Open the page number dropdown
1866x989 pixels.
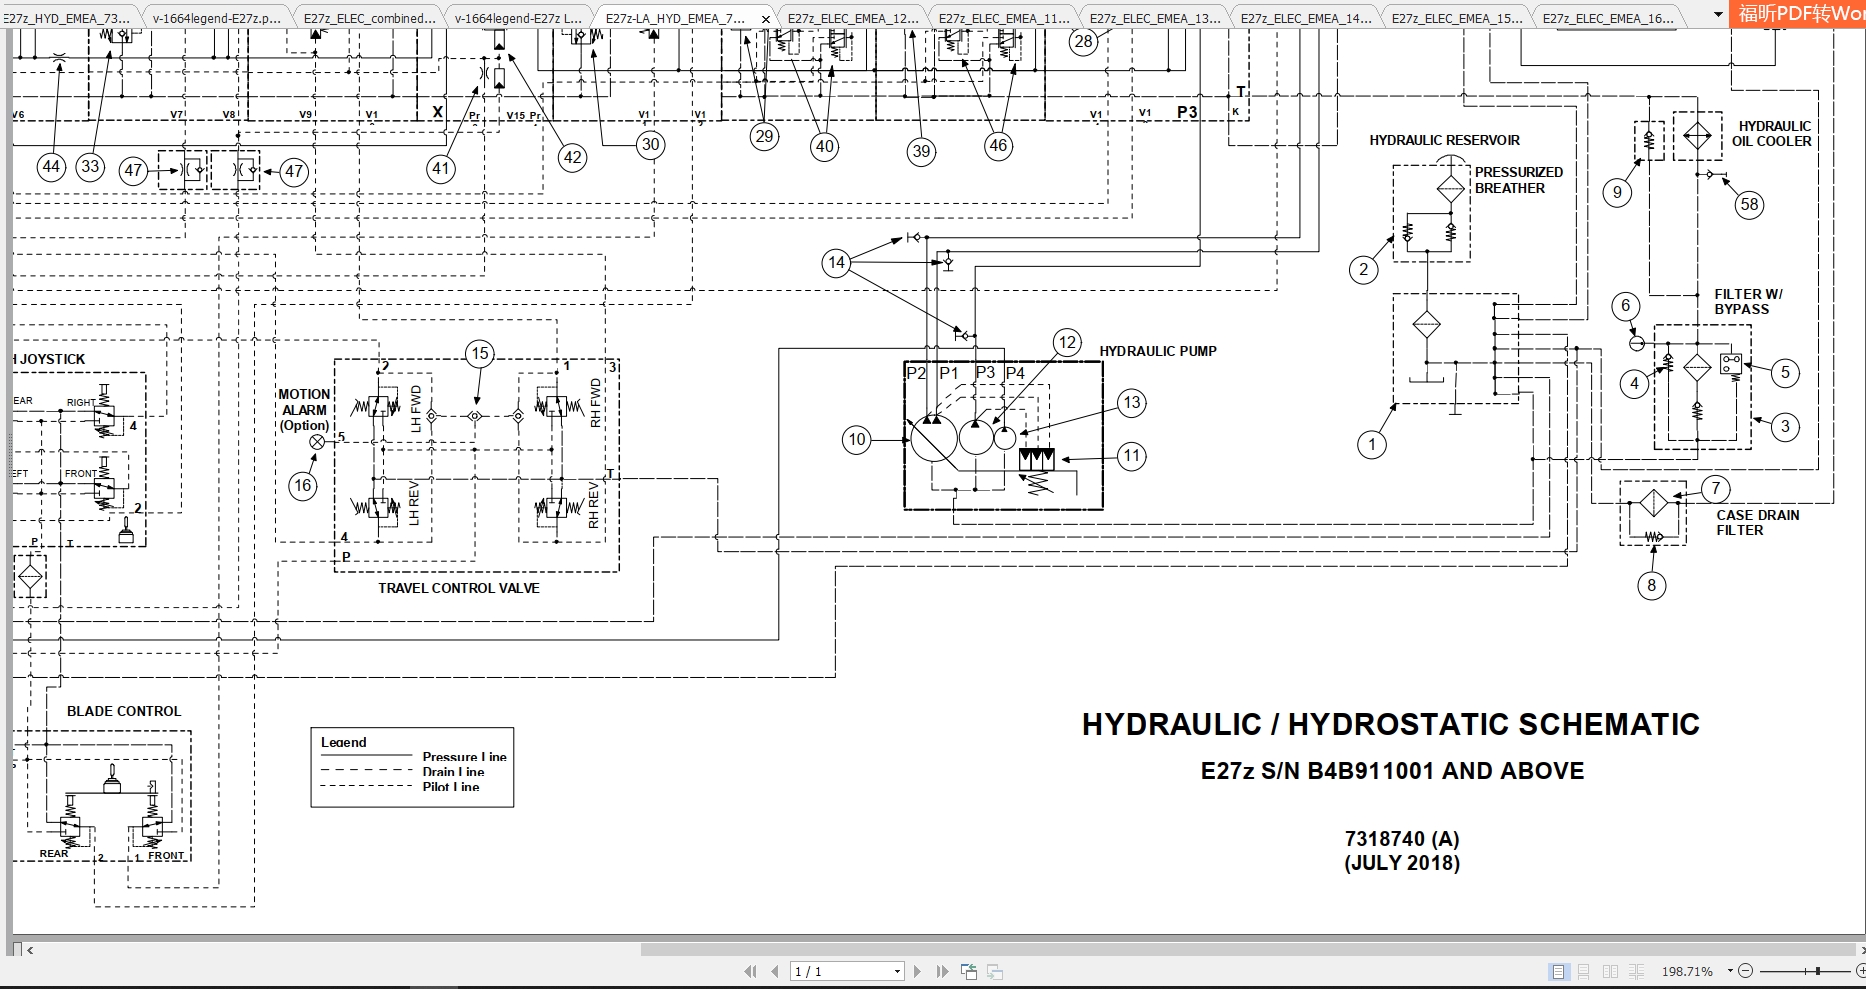pos(897,971)
